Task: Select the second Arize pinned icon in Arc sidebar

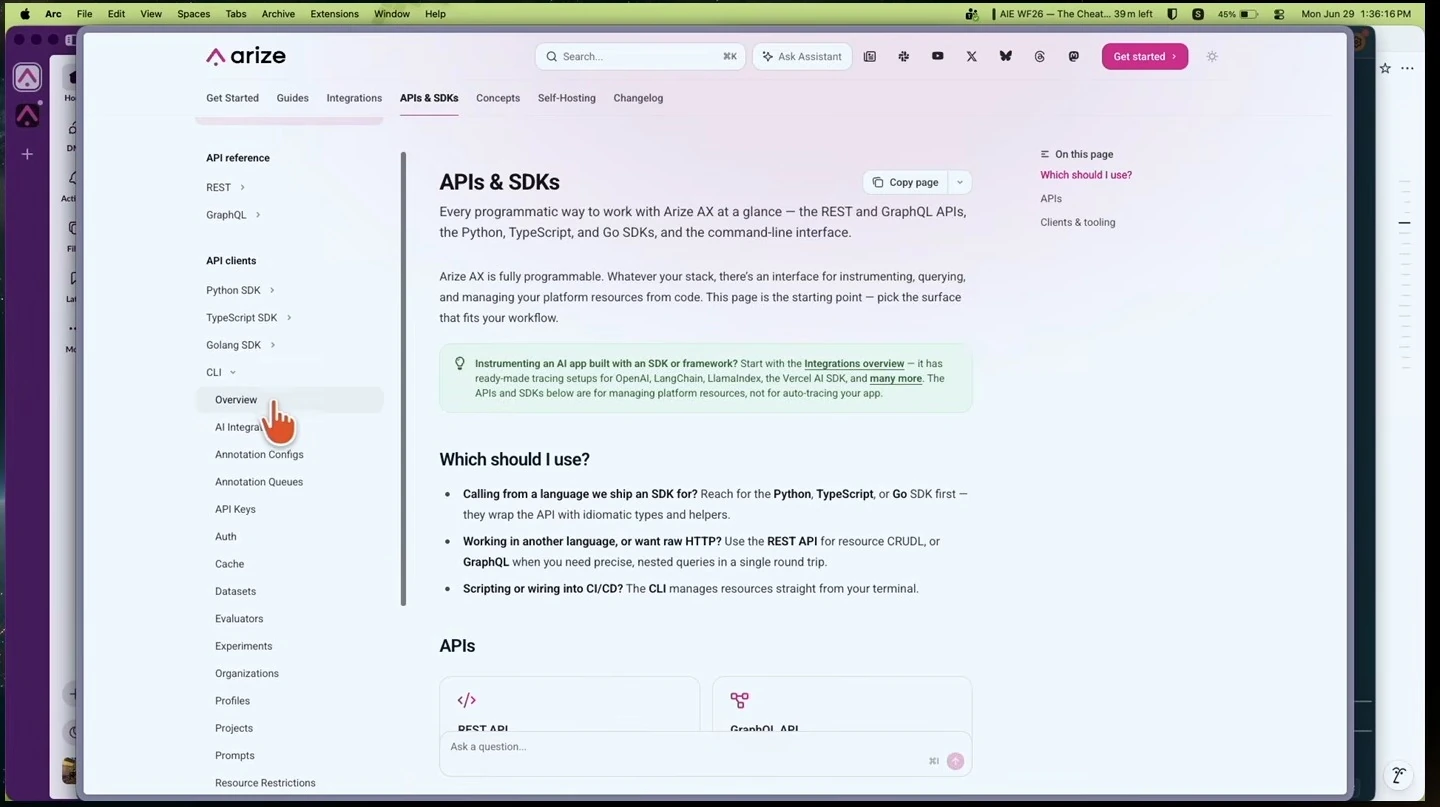Action: pyautogui.click(x=27, y=115)
